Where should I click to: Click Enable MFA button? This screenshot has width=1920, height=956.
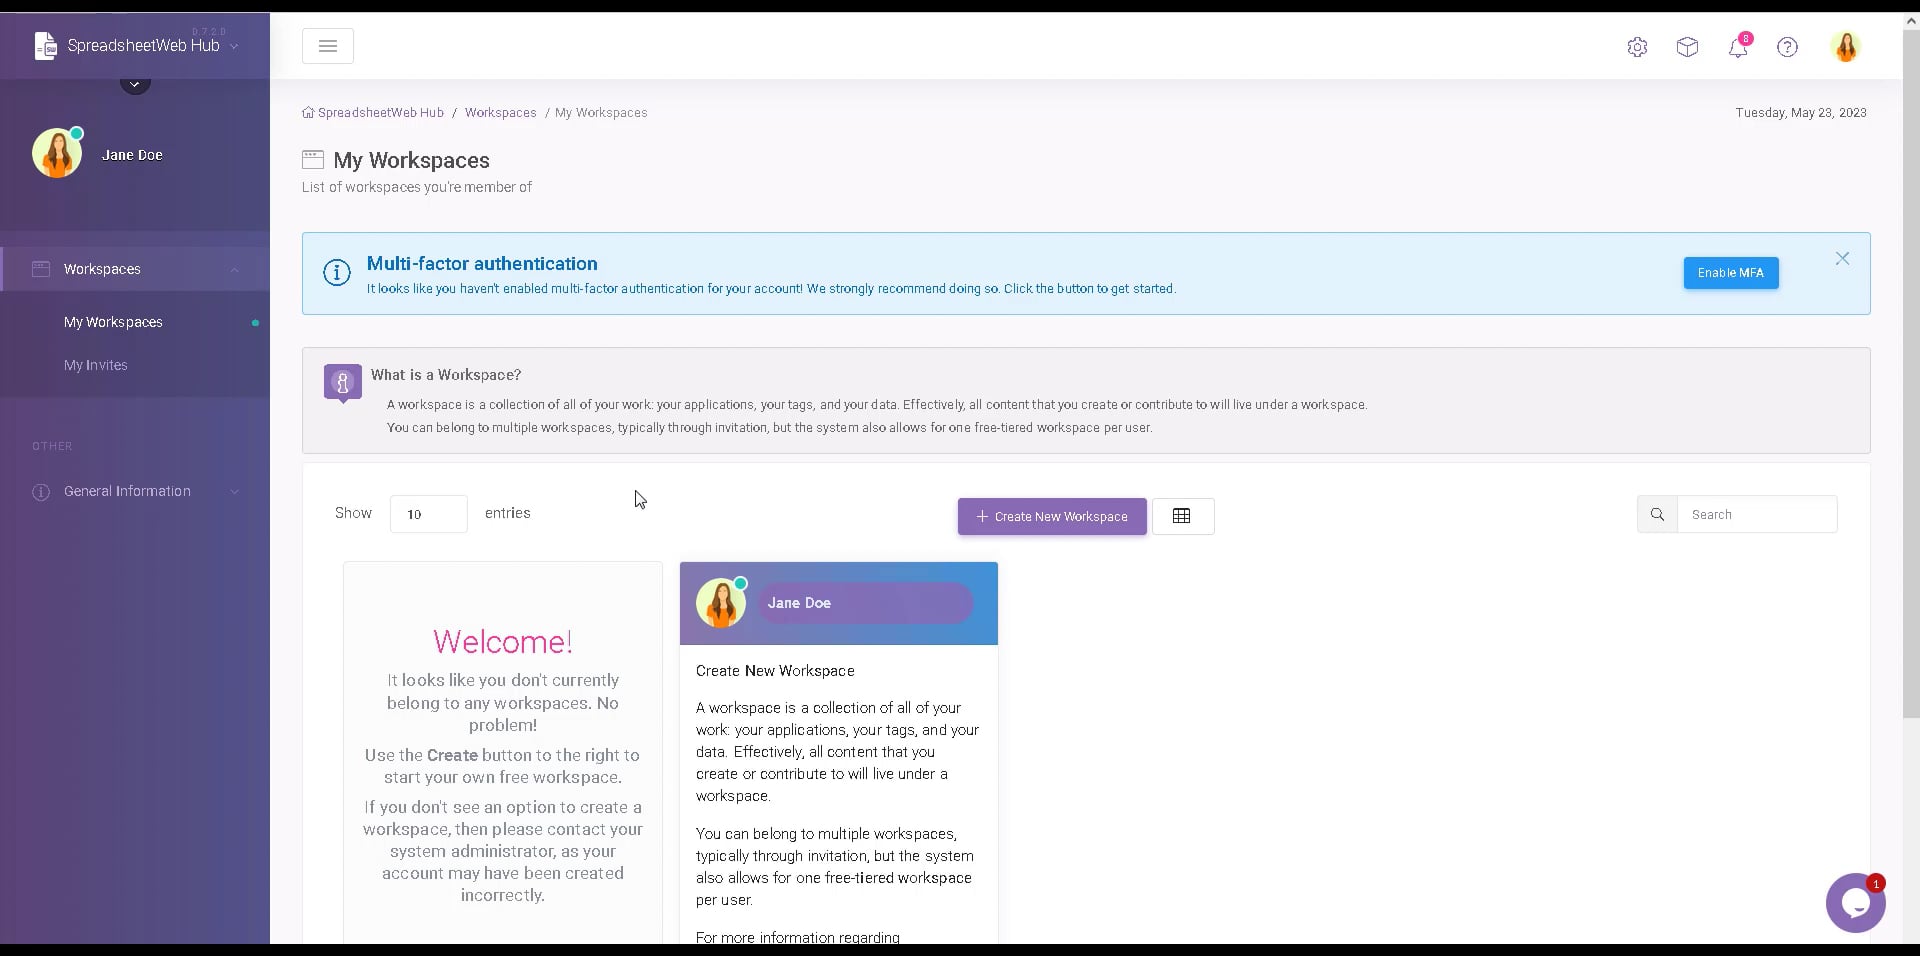(x=1731, y=273)
